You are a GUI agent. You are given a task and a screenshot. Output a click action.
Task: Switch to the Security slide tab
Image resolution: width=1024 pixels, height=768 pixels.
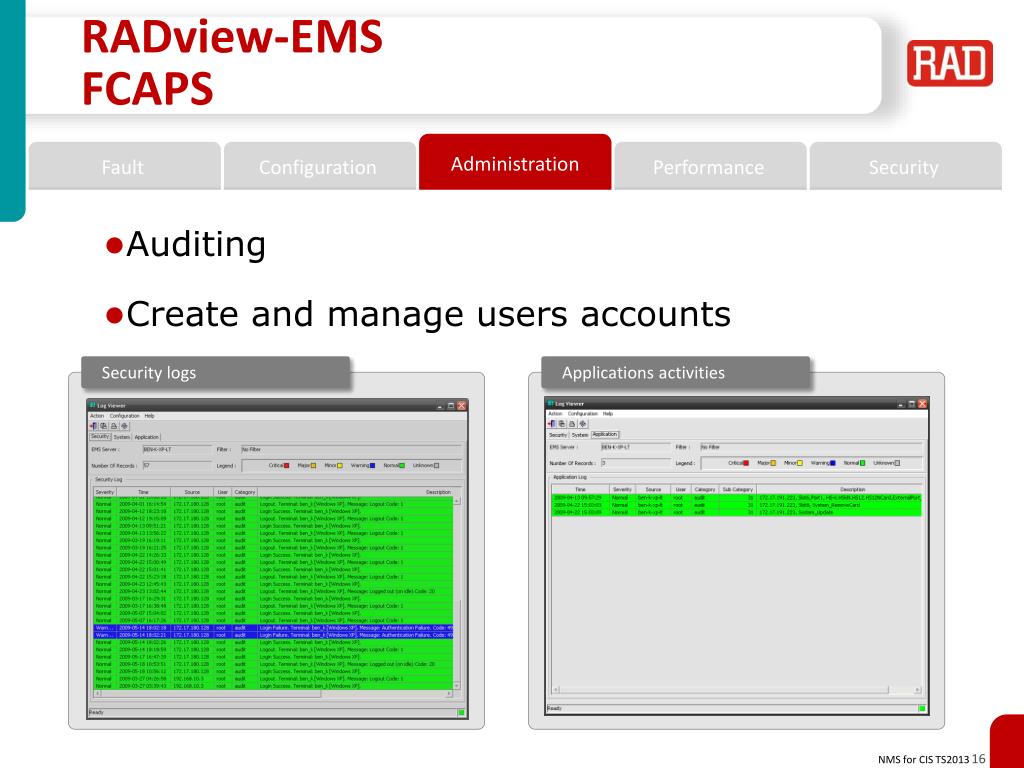tap(905, 166)
